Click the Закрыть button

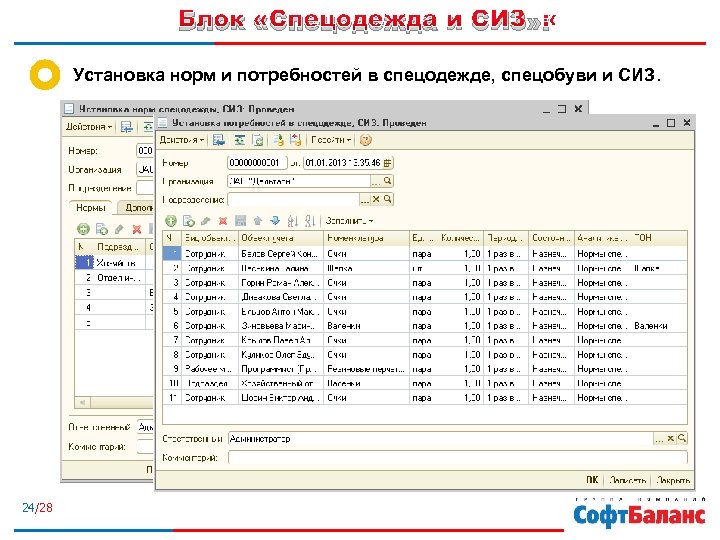tap(673, 480)
